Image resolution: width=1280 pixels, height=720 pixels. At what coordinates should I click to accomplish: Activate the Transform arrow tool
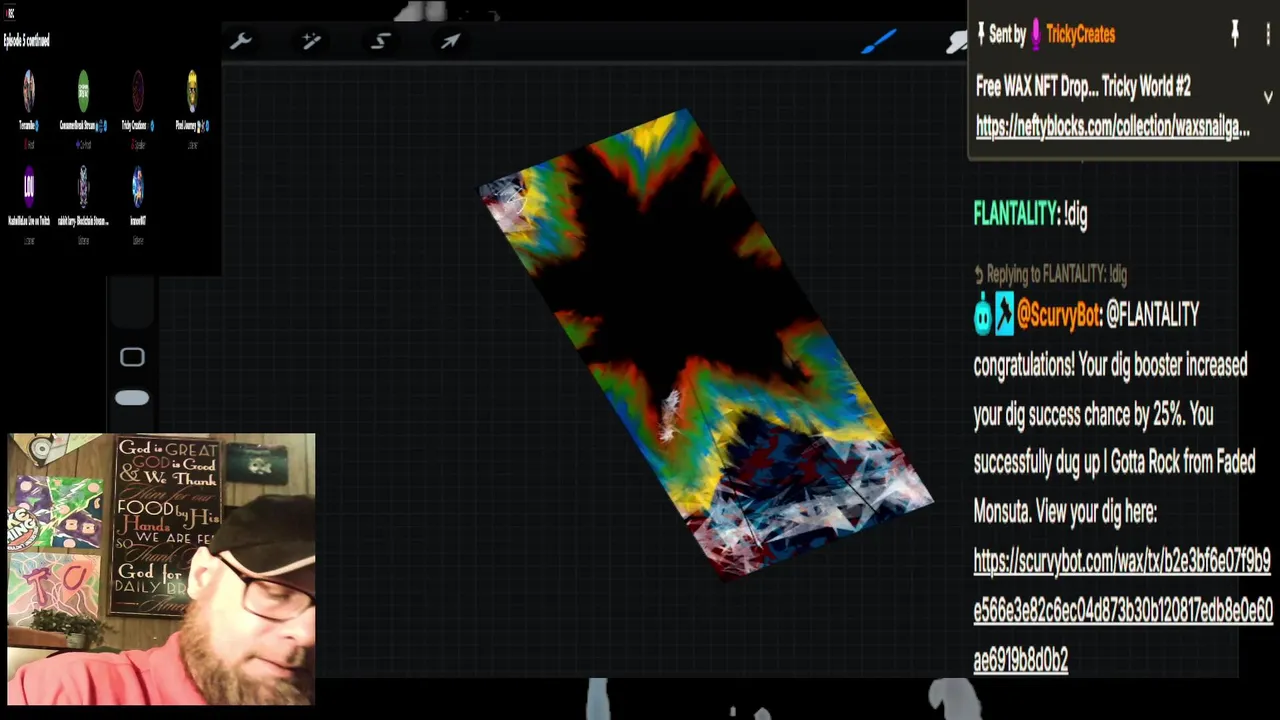pyautogui.click(x=450, y=41)
